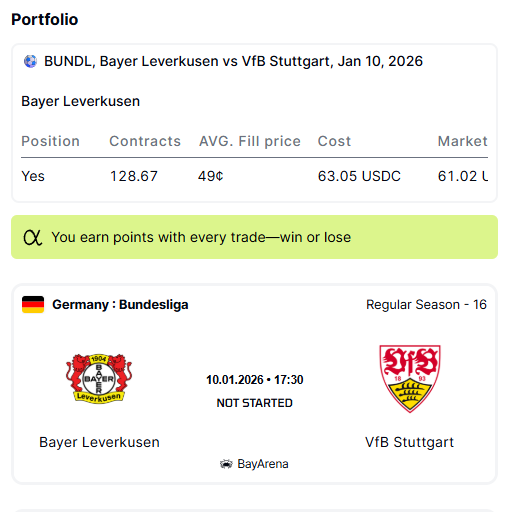Select the Yes position row
Screen dimensions: 512x512
(x=255, y=176)
